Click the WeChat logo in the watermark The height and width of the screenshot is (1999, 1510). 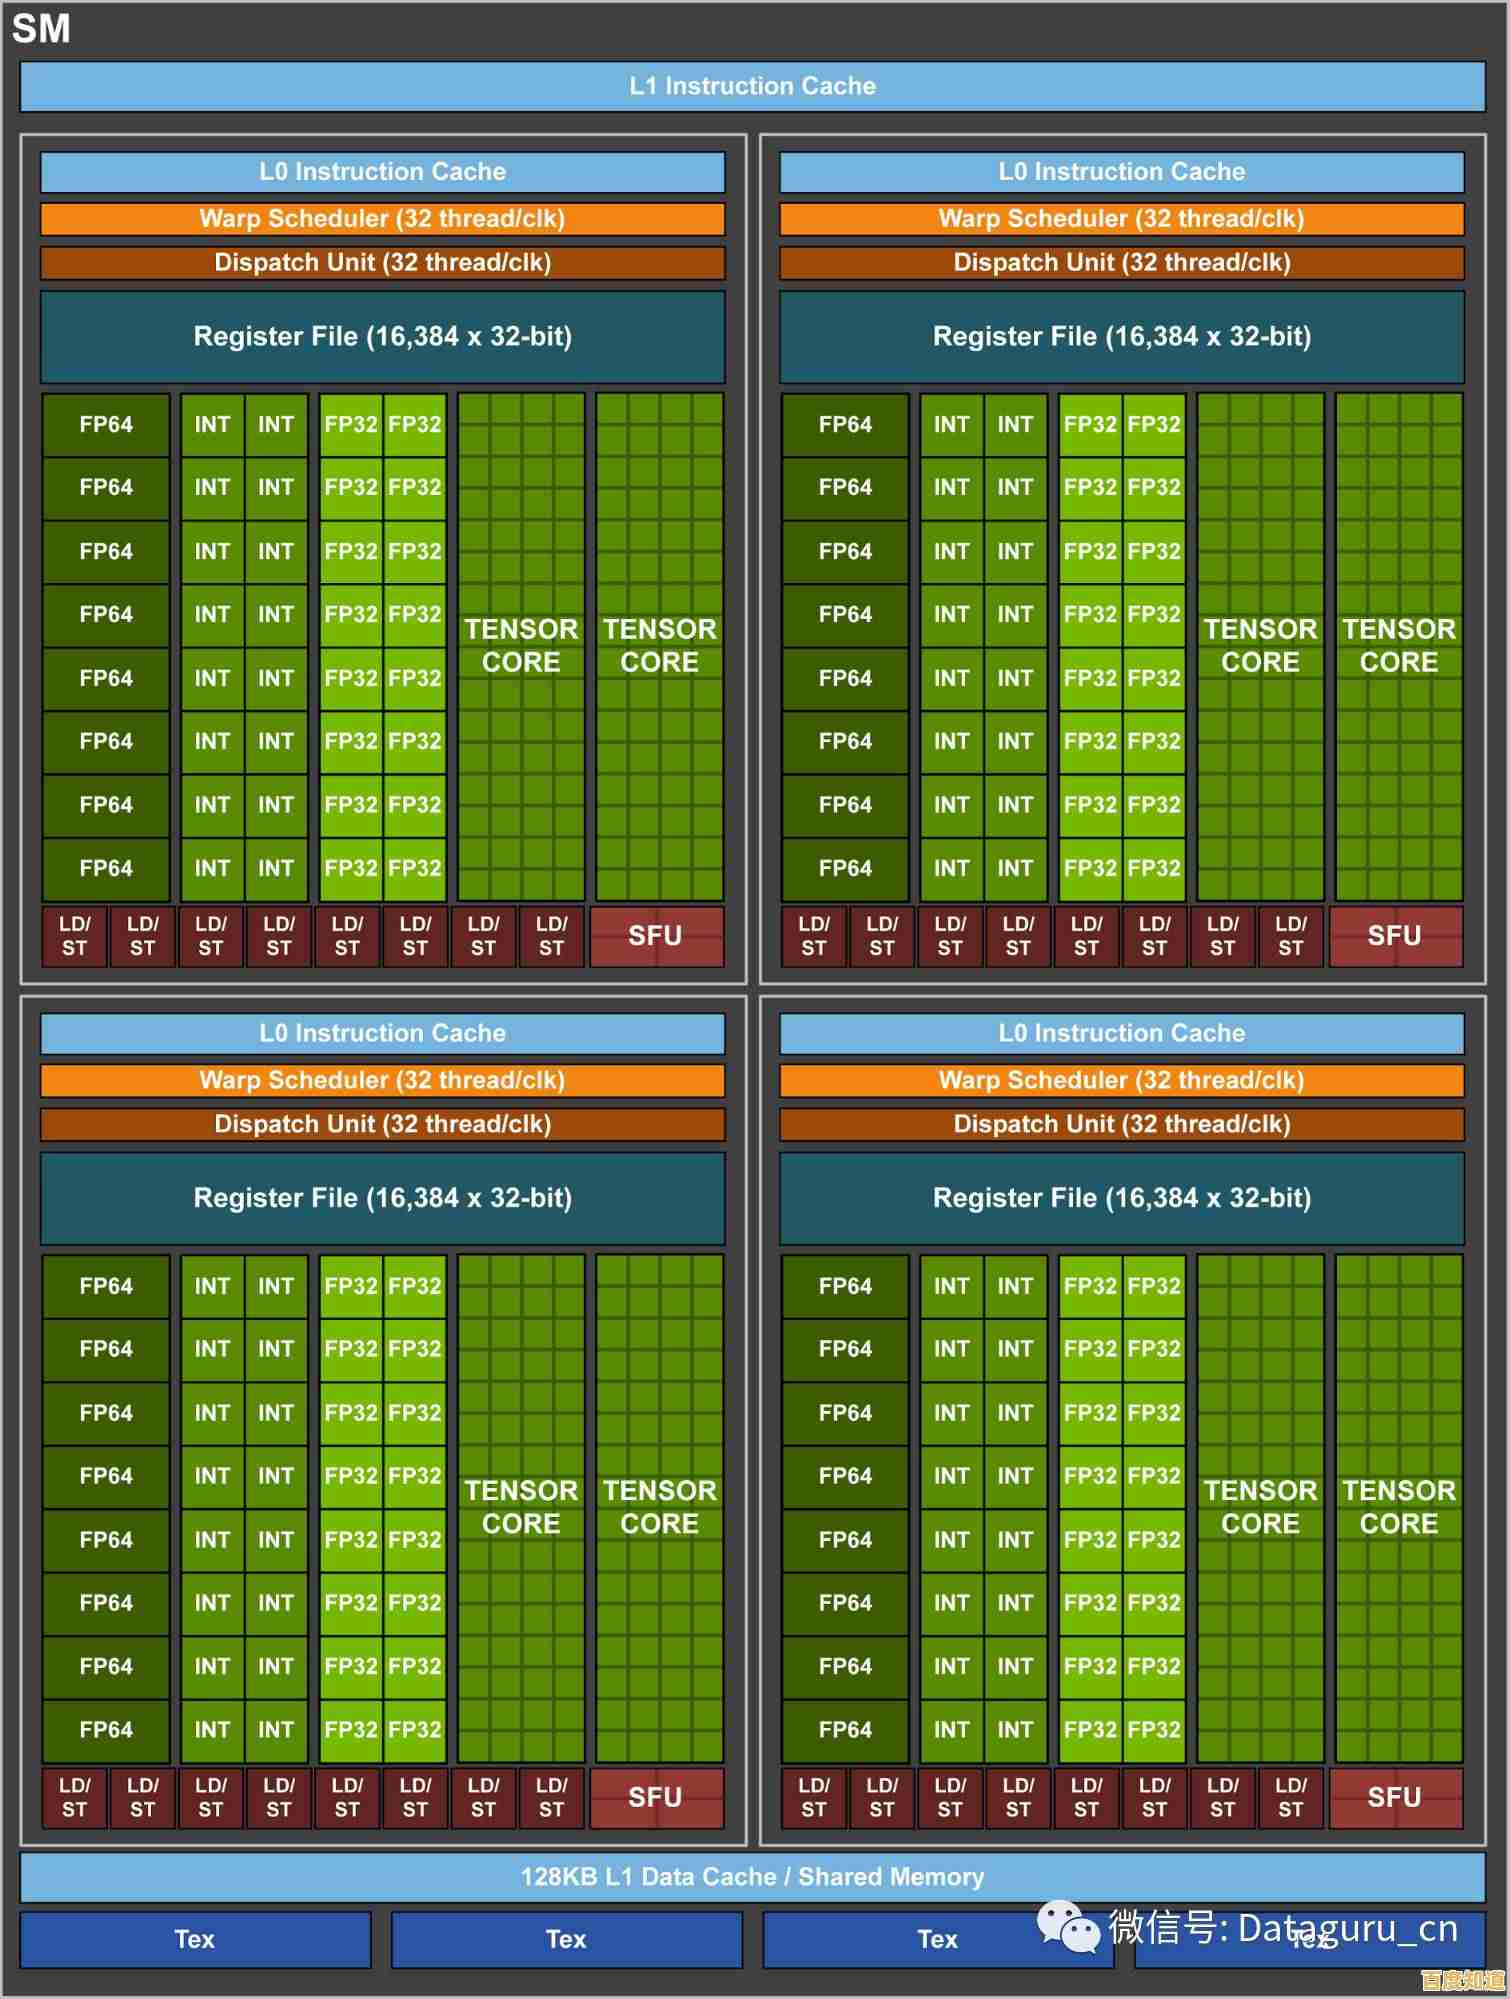[x=1067, y=1926]
